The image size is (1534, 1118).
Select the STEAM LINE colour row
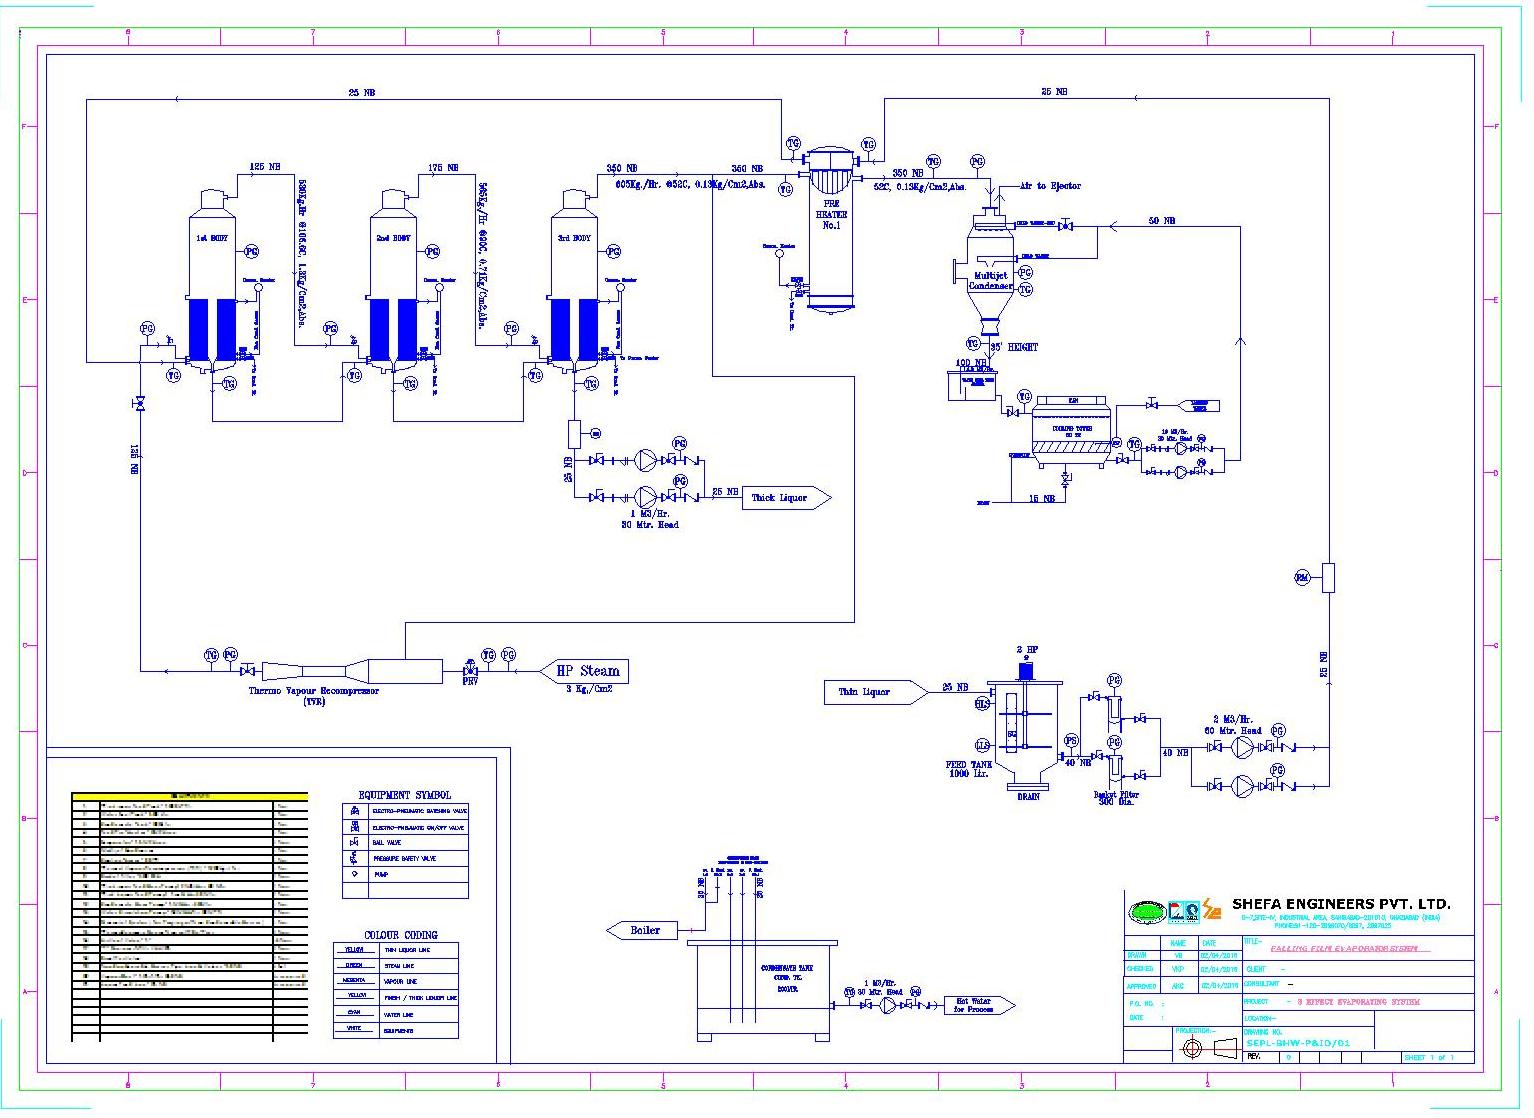(396, 966)
